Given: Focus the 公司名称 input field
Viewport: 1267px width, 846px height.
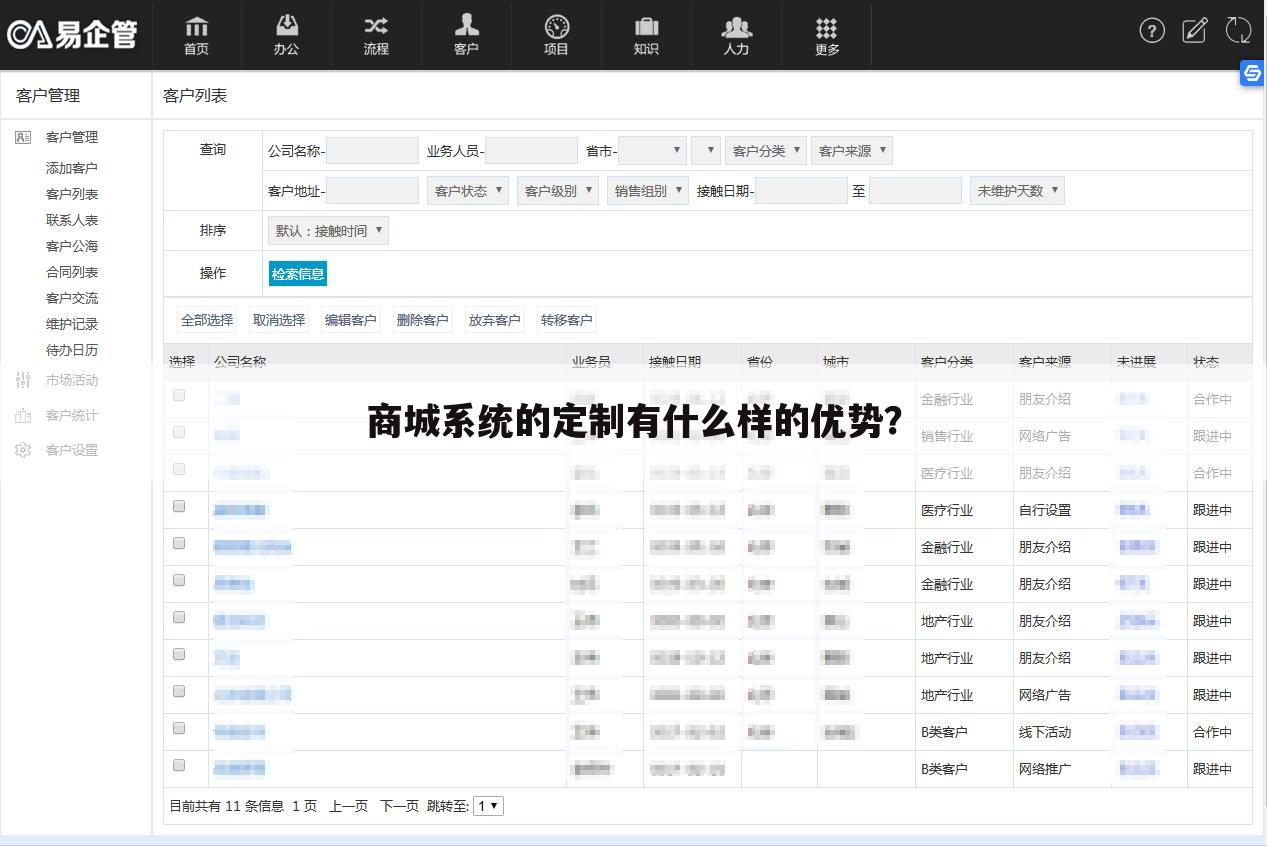Looking at the screenshot, I should 372,151.
